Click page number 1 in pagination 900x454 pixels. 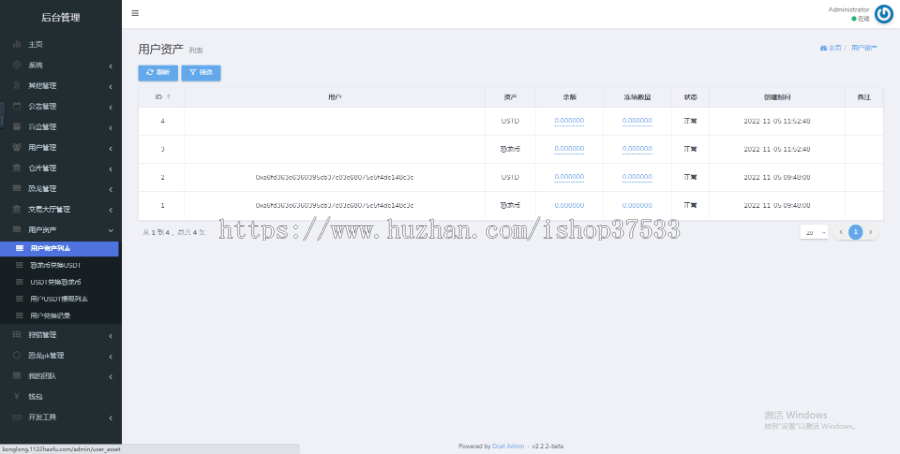pyautogui.click(x=855, y=232)
